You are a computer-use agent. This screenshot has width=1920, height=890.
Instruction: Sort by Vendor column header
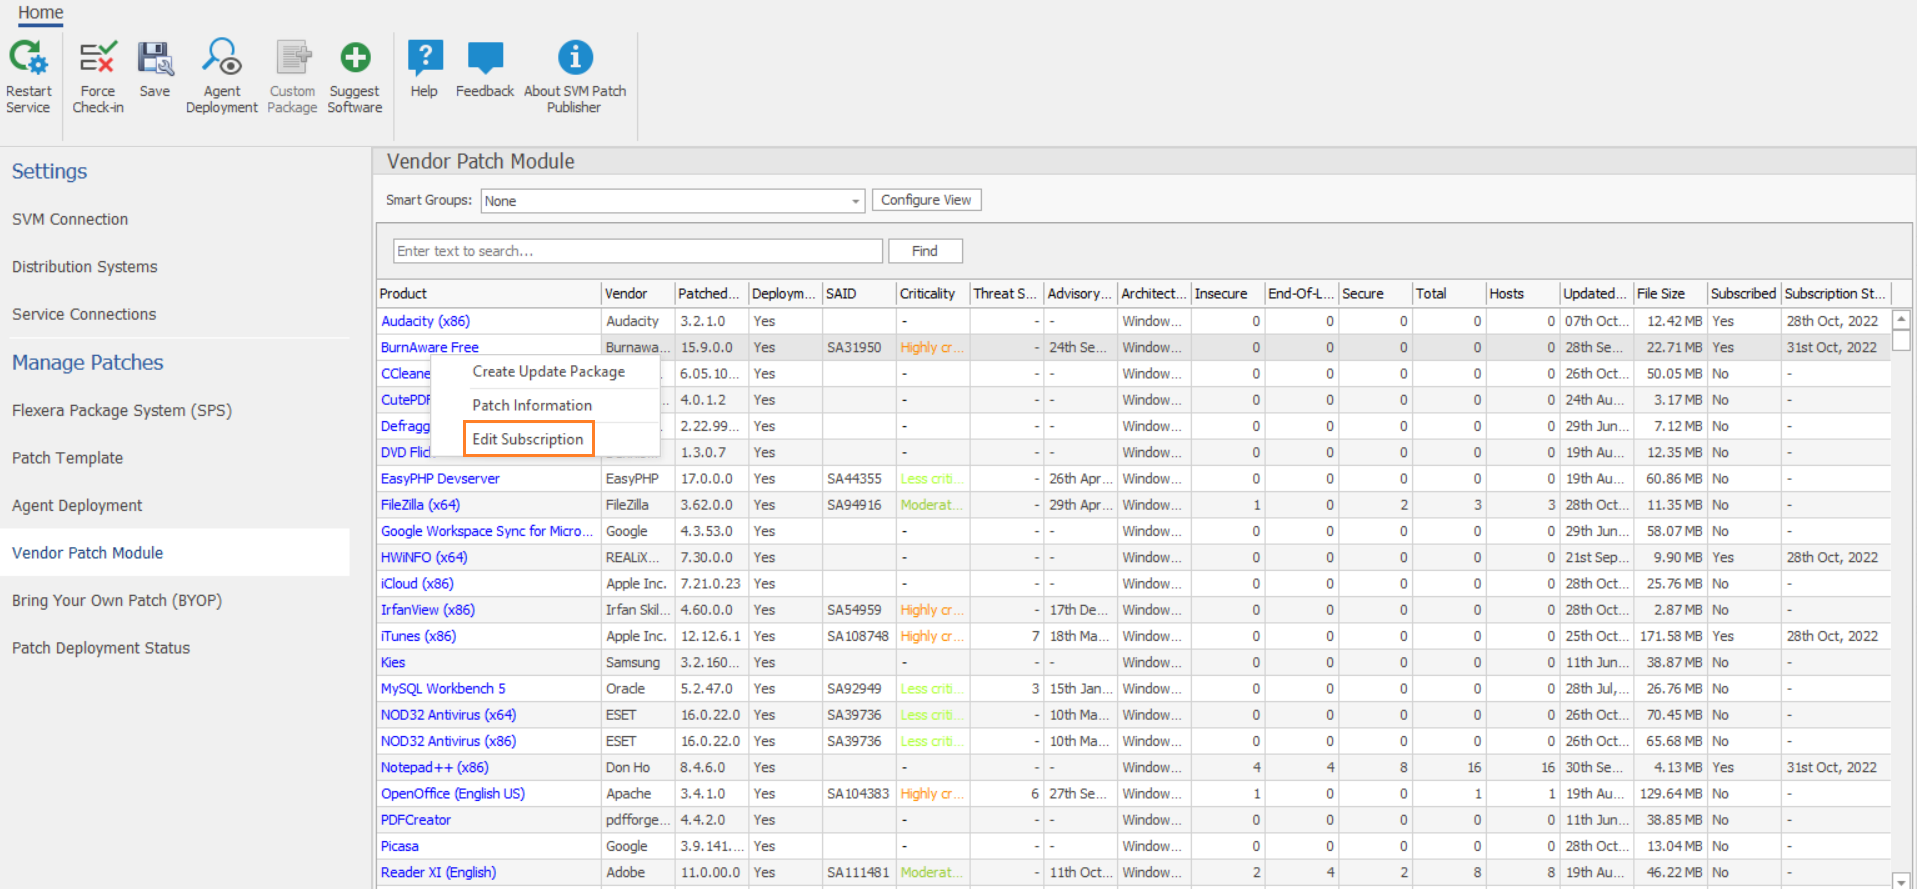click(x=637, y=294)
